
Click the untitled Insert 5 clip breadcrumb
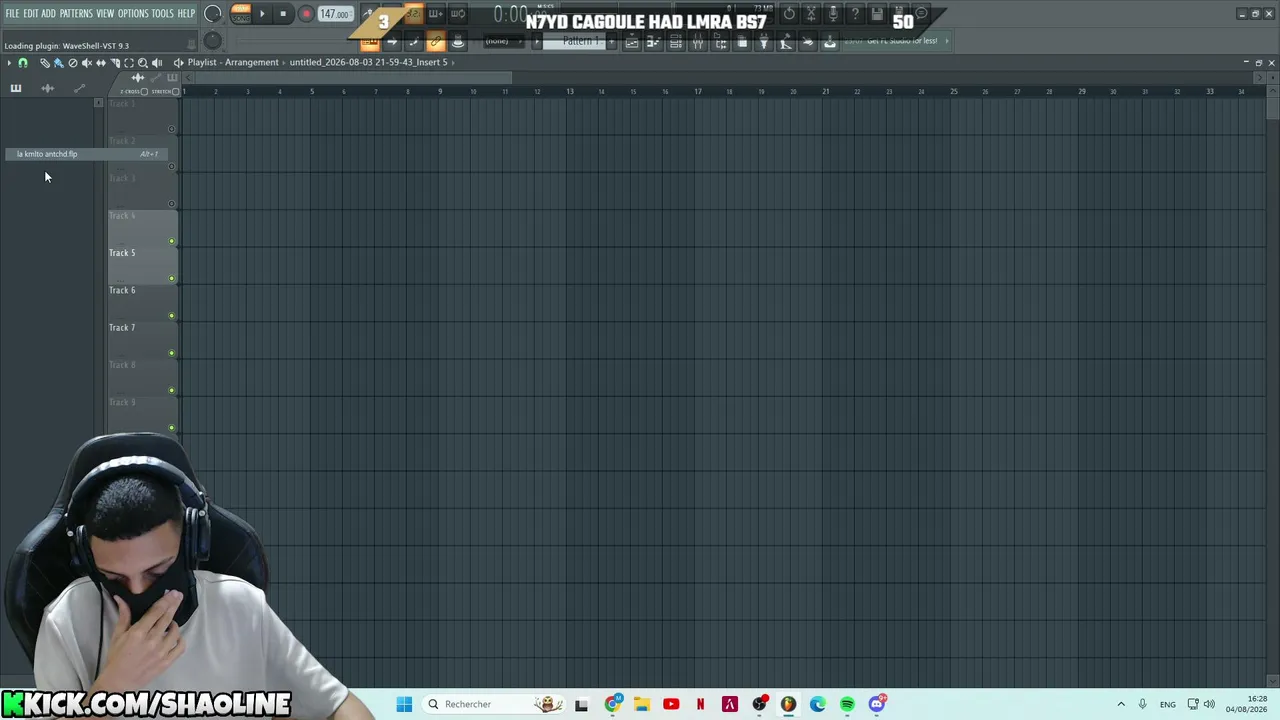click(x=369, y=62)
